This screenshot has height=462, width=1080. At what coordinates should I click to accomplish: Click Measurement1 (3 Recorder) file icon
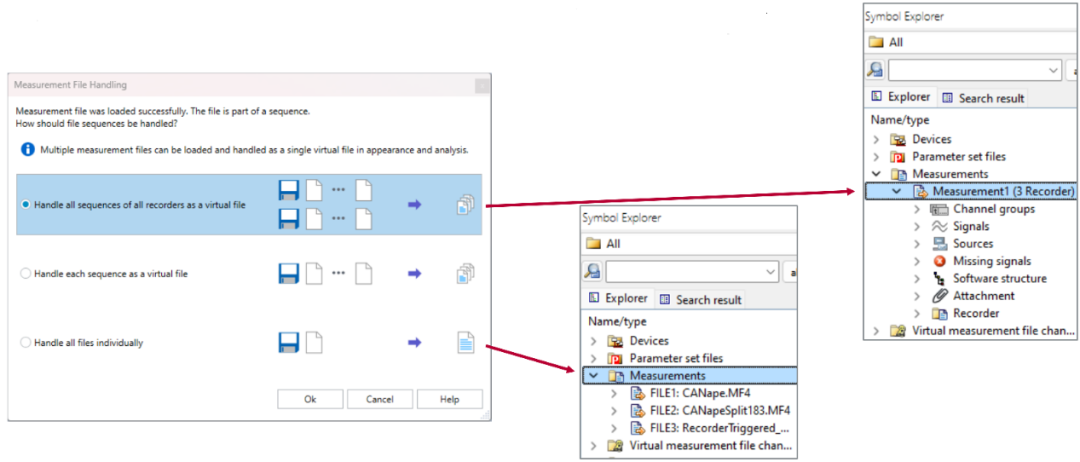pos(920,191)
